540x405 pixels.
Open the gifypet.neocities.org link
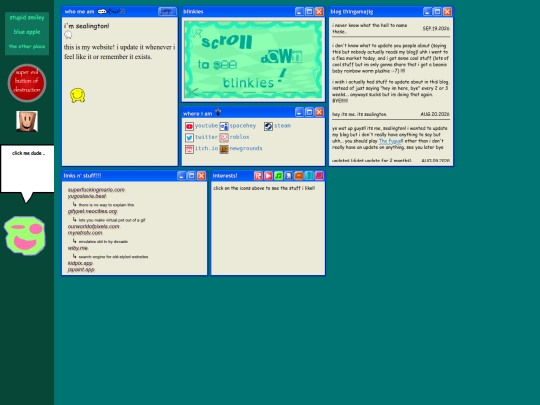click(x=92, y=211)
